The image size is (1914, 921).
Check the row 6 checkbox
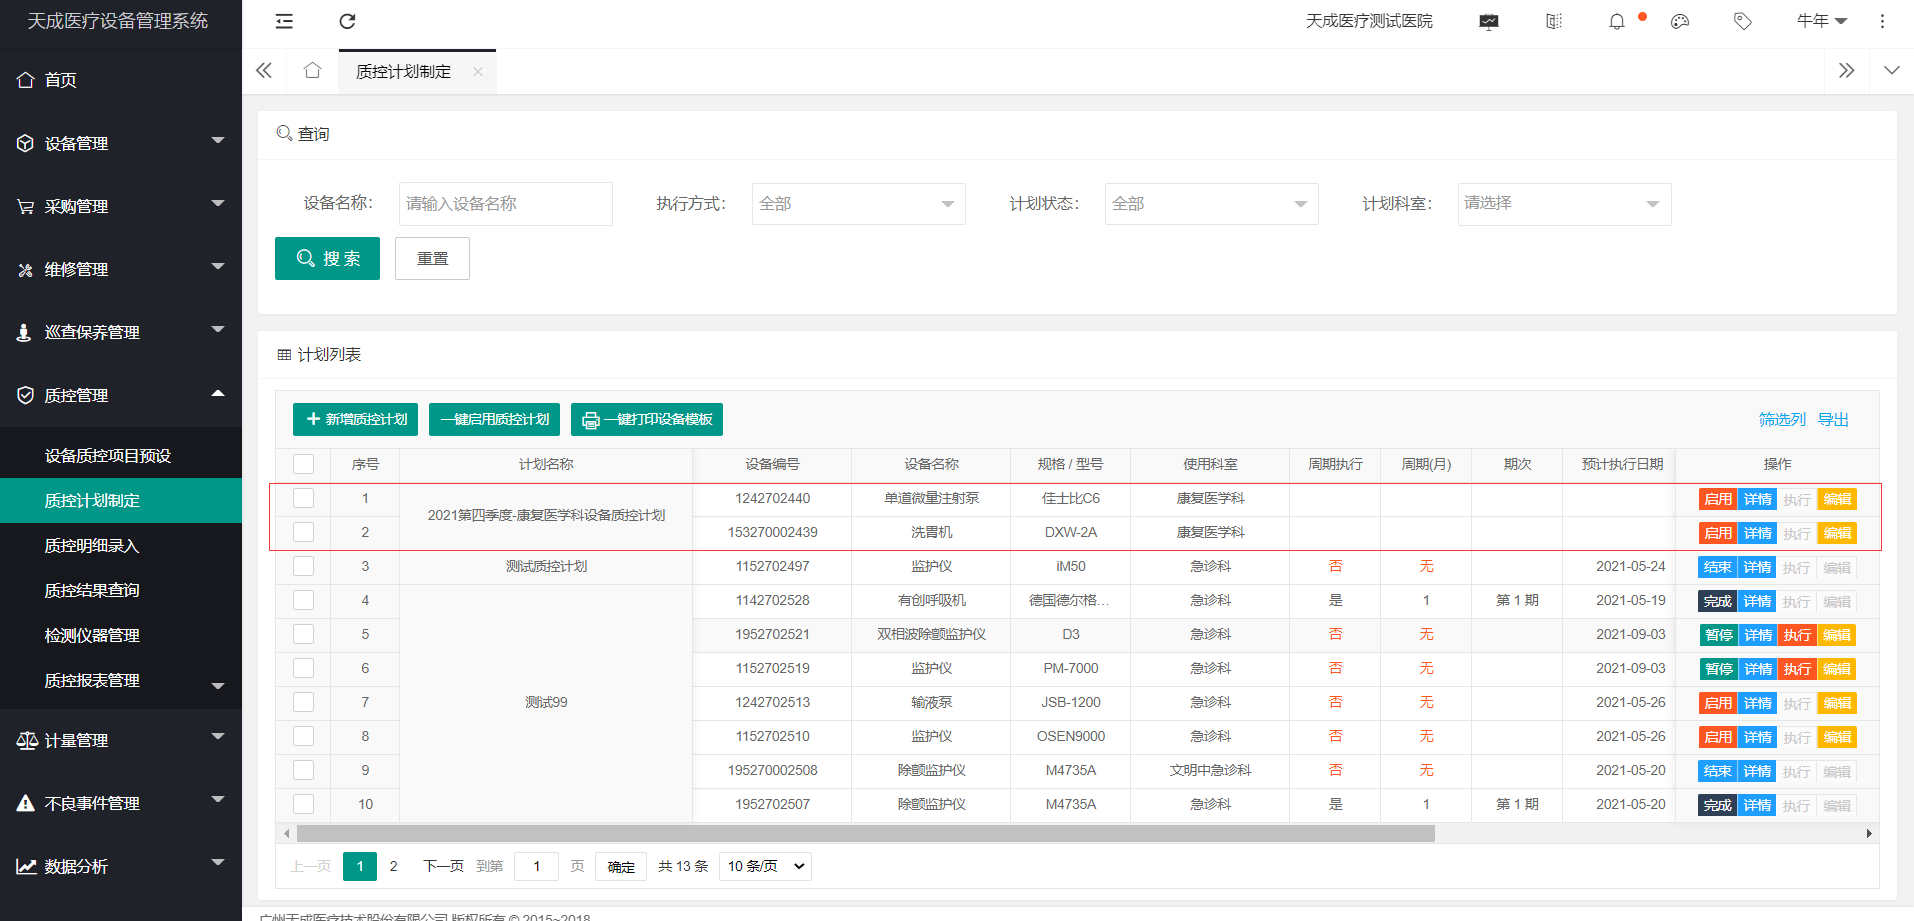pyautogui.click(x=304, y=668)
